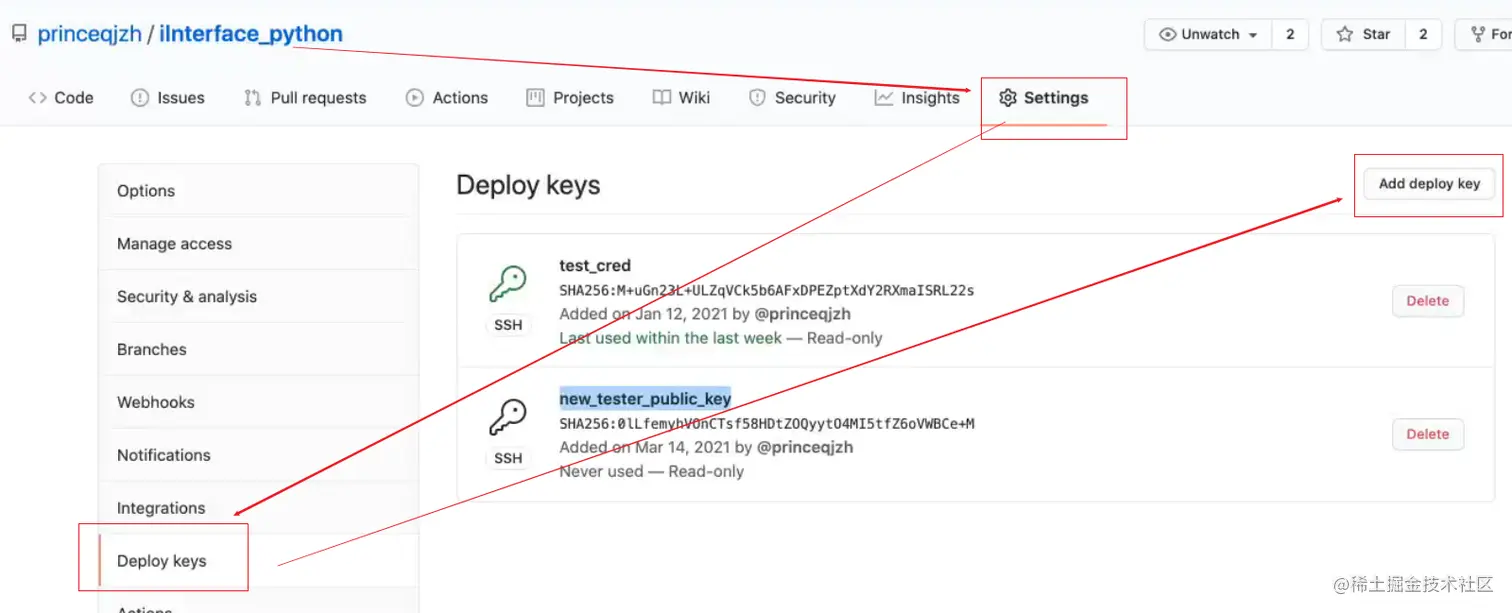The height and width of the screenshot is (613, 1512).
Task: Click the Actions tab play icon
Action: (415, 98)
